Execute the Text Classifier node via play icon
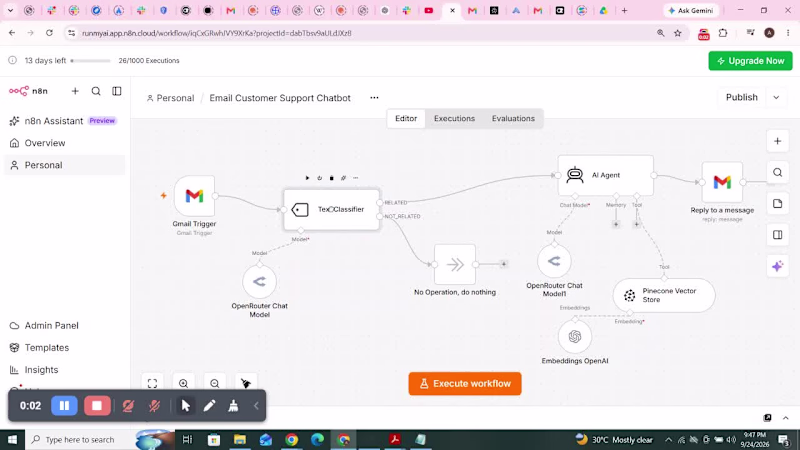The image size is (800, 450). pos(307,178)
